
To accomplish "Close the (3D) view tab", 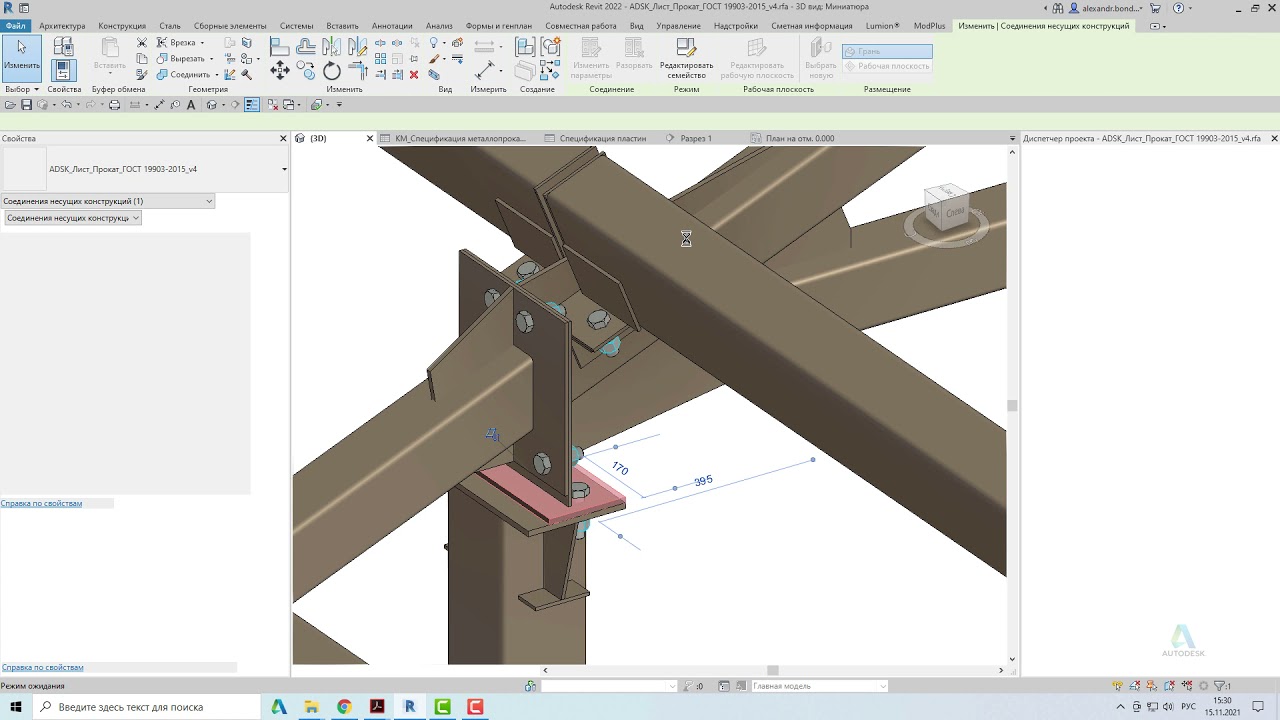I will (370, 138).
